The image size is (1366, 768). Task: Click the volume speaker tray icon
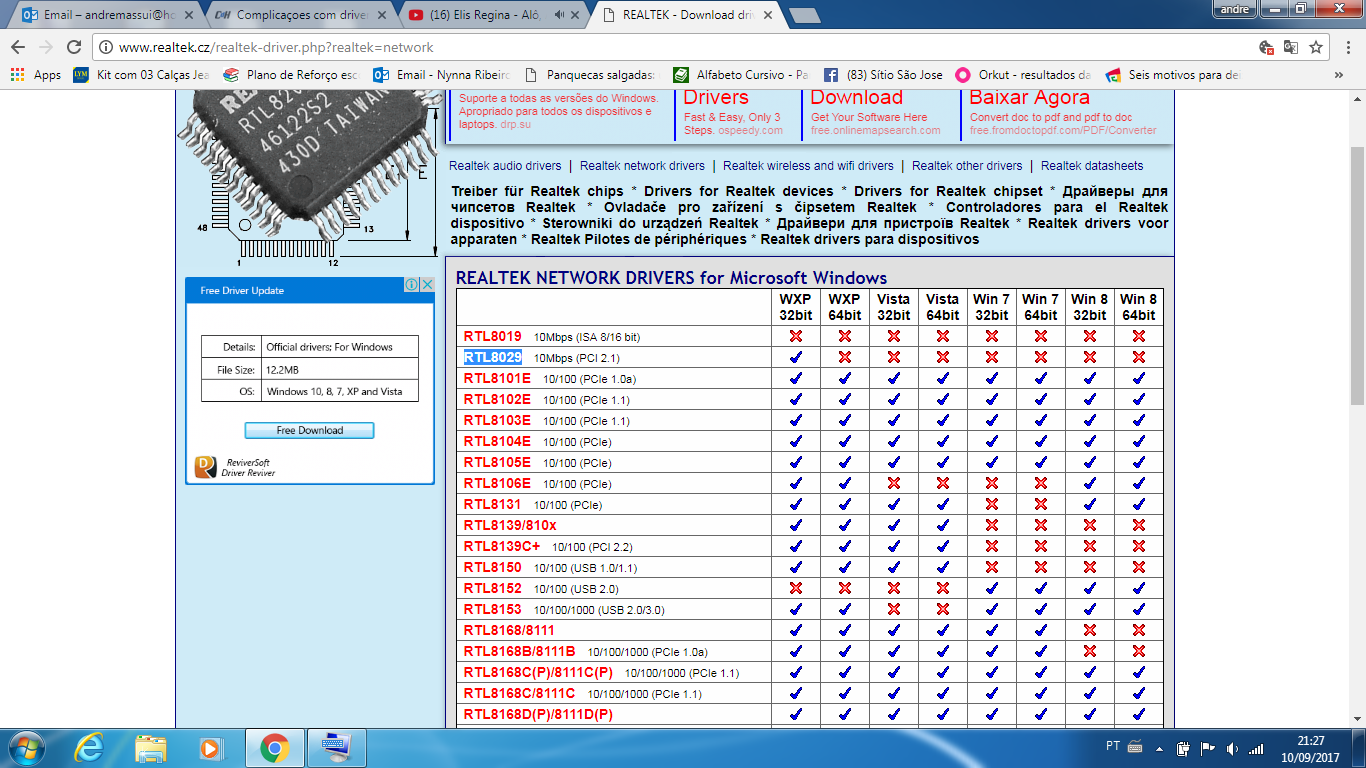(1232, 748)
